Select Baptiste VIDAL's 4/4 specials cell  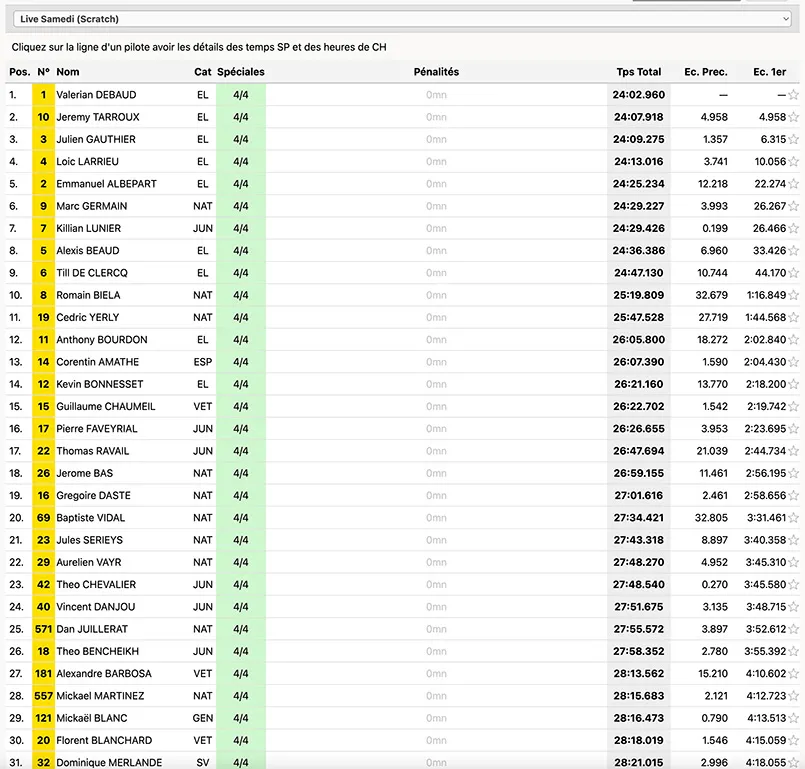pos(241,517)
